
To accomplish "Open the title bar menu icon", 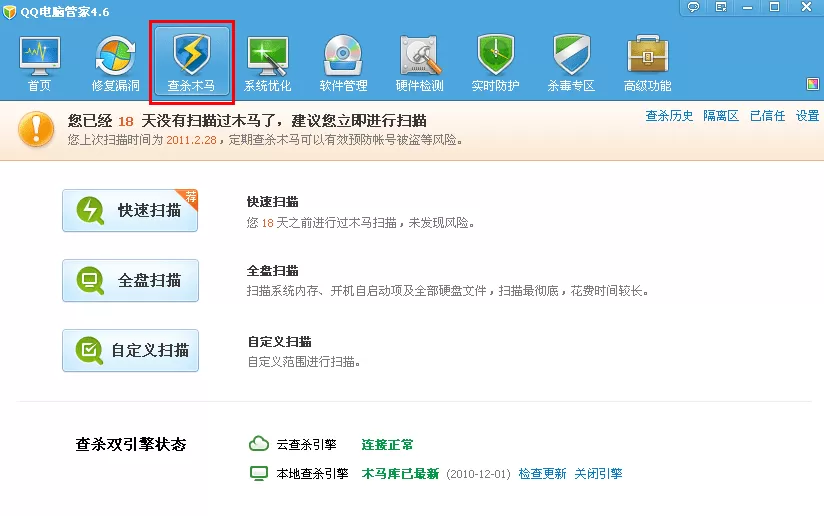I will click(x=721, y=7).
